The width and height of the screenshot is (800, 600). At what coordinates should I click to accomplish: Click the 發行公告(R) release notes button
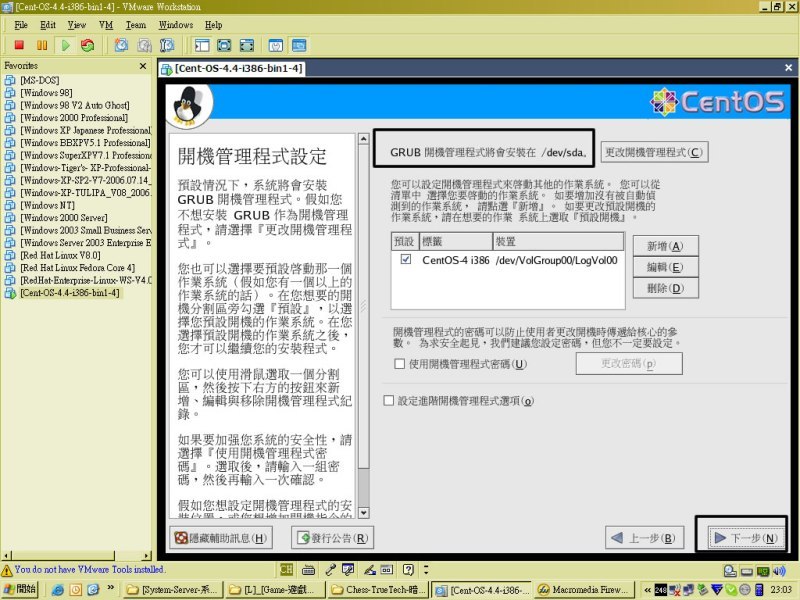(333, 538)
